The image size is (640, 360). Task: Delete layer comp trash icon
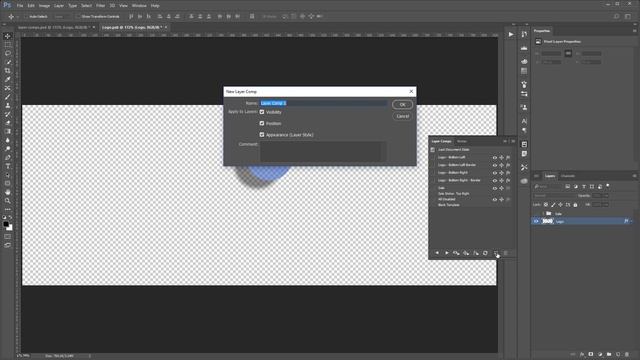505,253
